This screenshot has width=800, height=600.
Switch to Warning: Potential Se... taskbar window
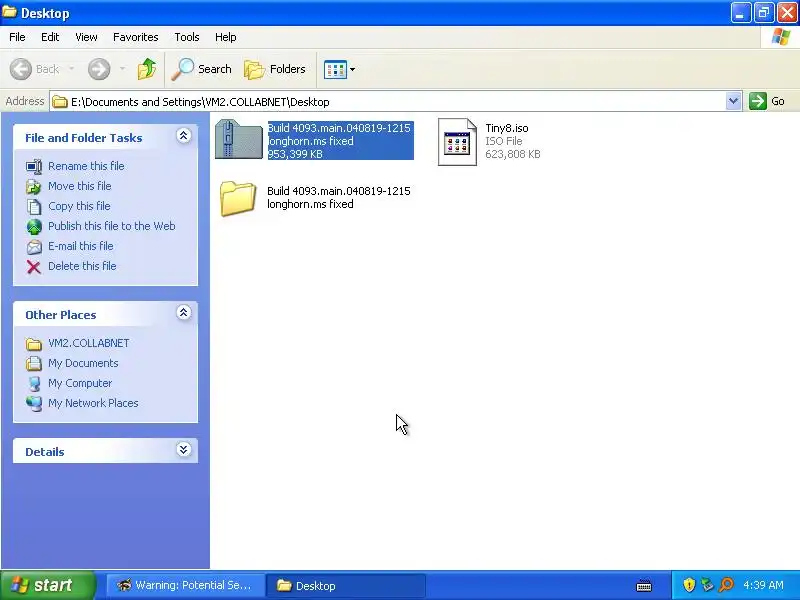[185, 585]
